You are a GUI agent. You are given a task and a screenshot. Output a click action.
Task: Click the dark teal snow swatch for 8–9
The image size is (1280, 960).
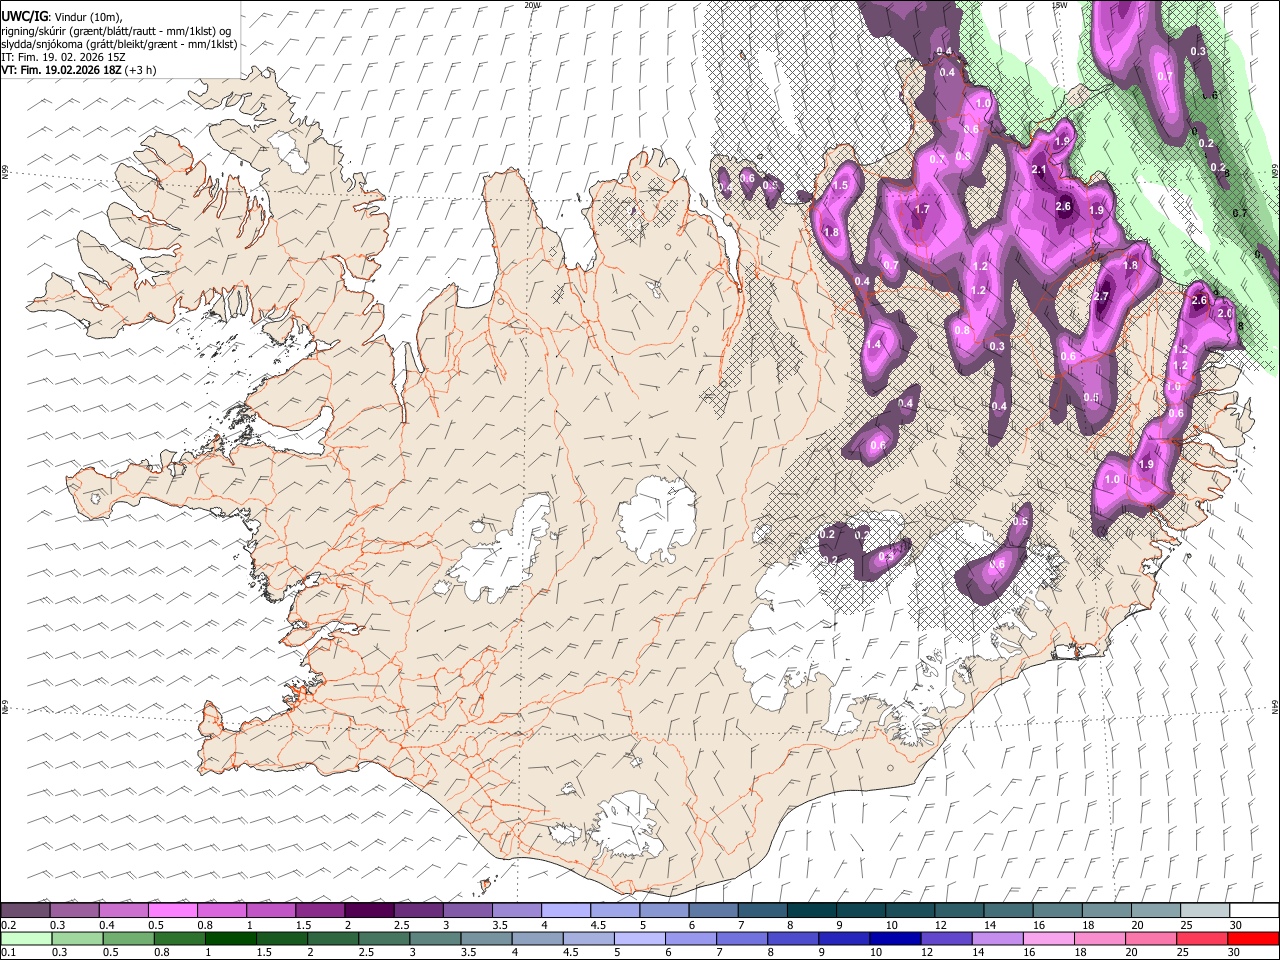click(x=811, y=911)
